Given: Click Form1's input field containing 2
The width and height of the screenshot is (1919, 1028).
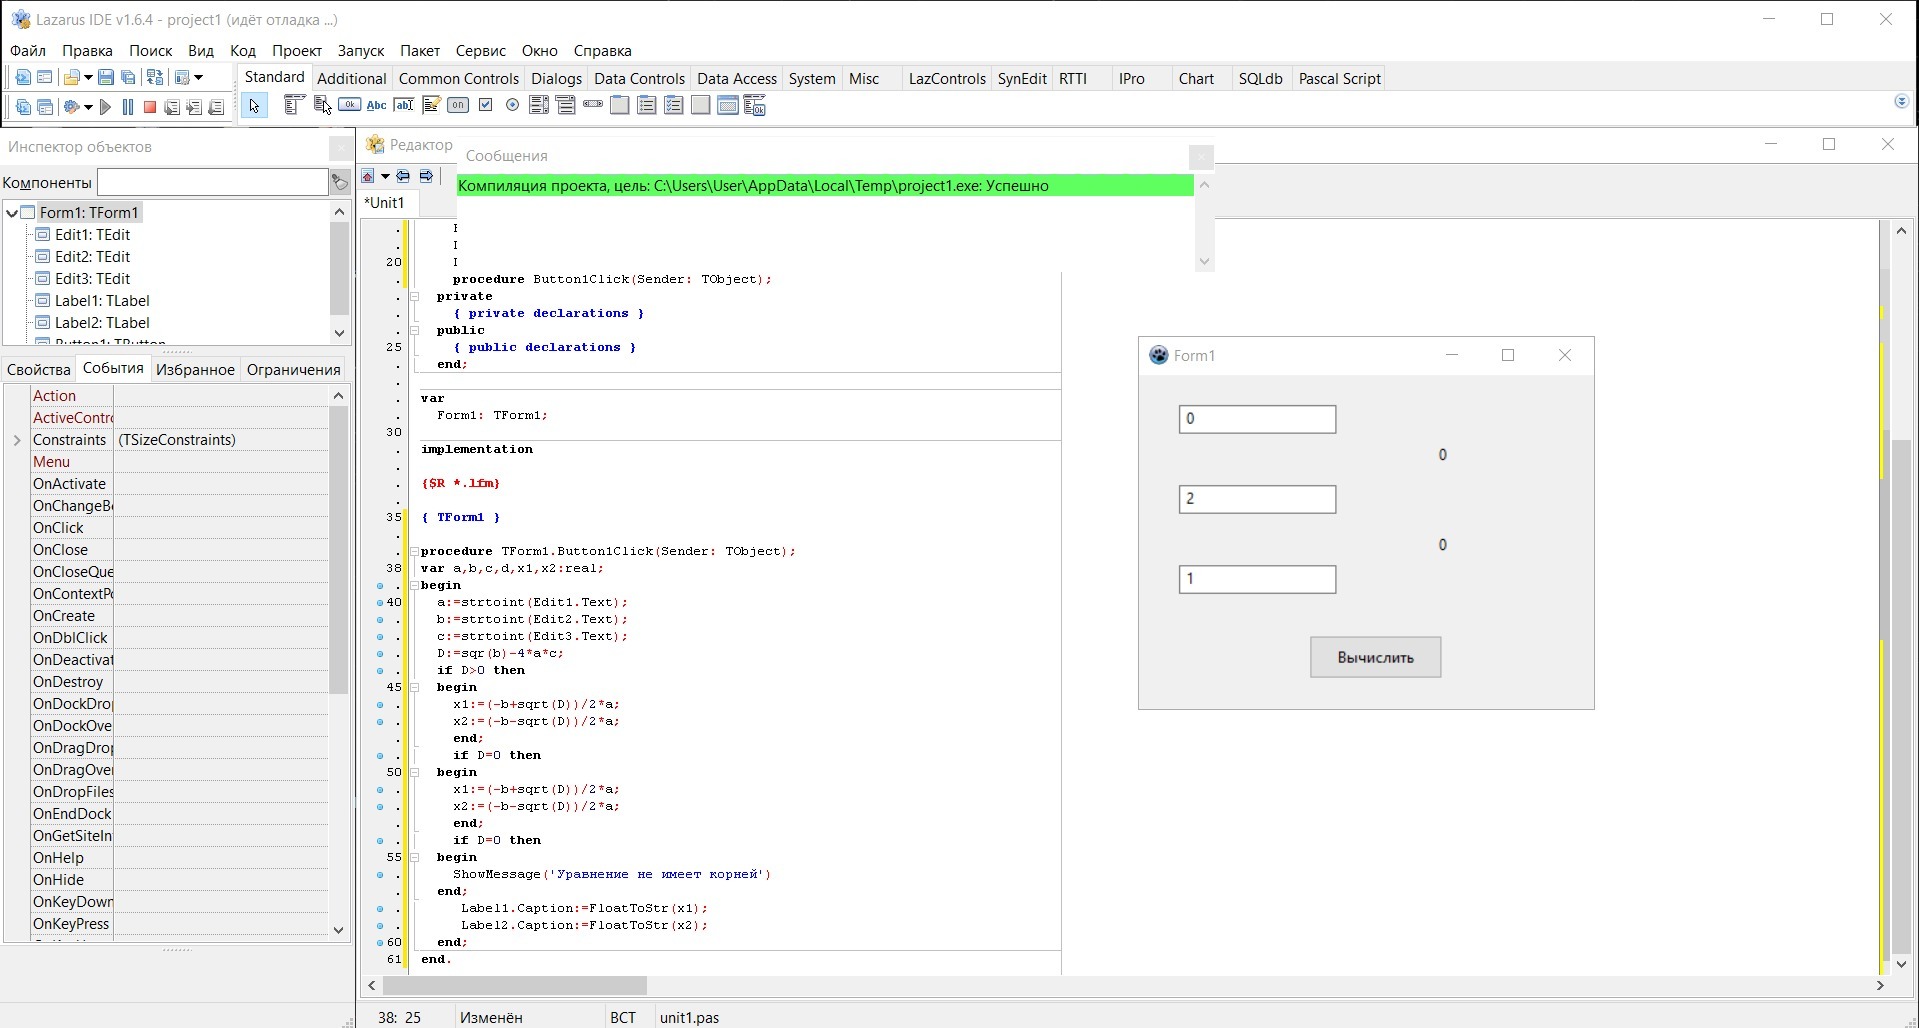Looking at the screenshot, I should tap(1257, 499).
